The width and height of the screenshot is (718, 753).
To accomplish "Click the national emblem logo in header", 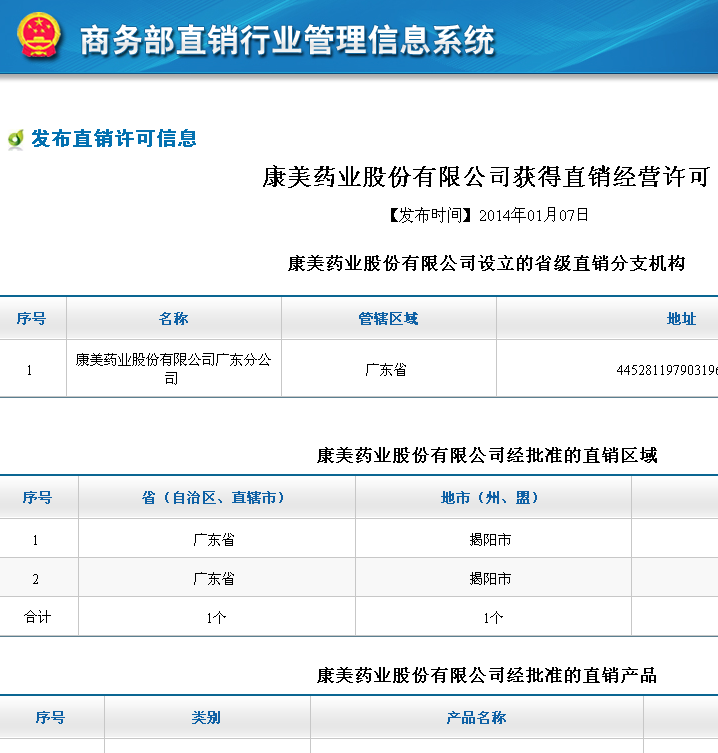I will (x=38, y=37).
